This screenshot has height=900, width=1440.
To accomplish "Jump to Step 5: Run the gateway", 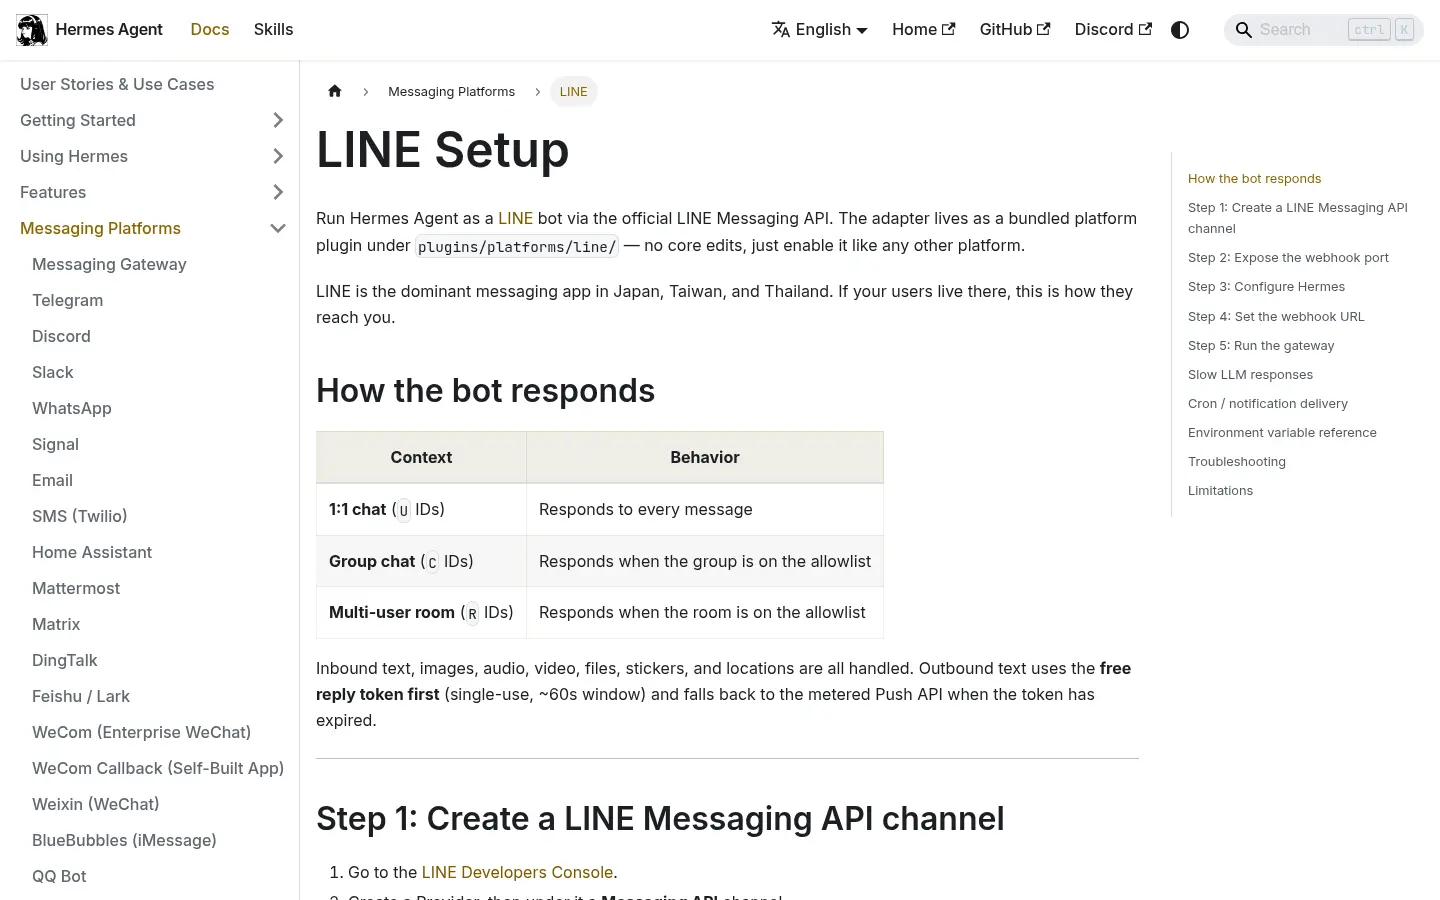I will (x=1261, y=345).
